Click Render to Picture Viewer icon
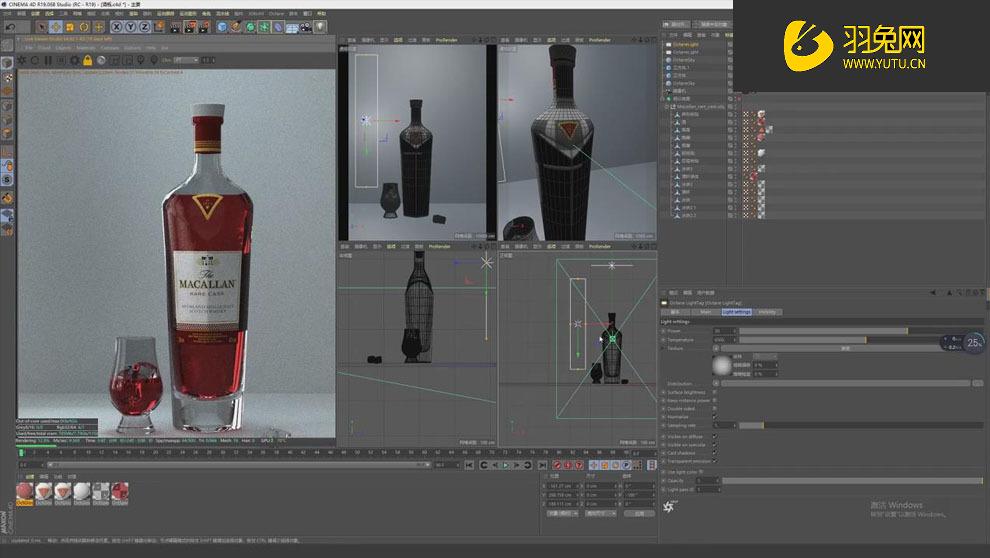 point(190,27)
